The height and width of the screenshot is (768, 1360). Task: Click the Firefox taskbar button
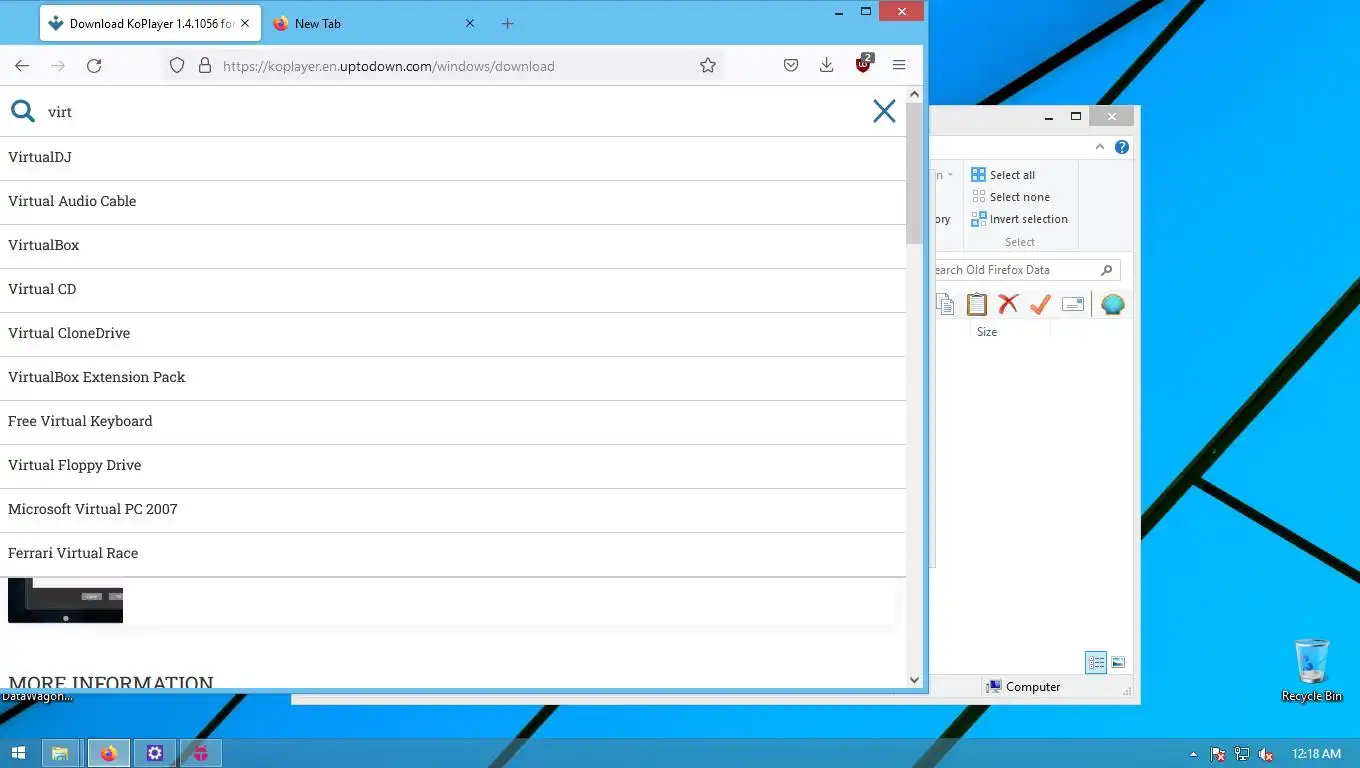[x=108, y=753]
